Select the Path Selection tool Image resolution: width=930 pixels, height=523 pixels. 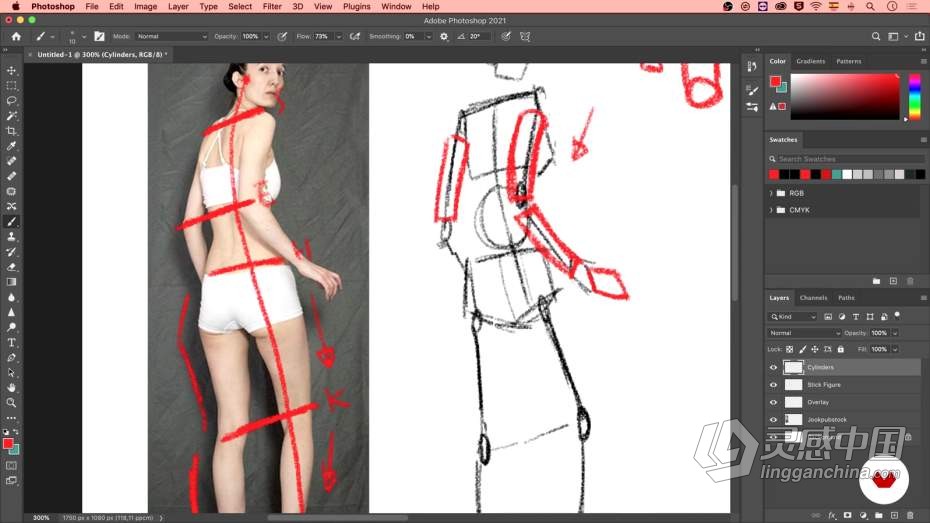click(11, 373)
